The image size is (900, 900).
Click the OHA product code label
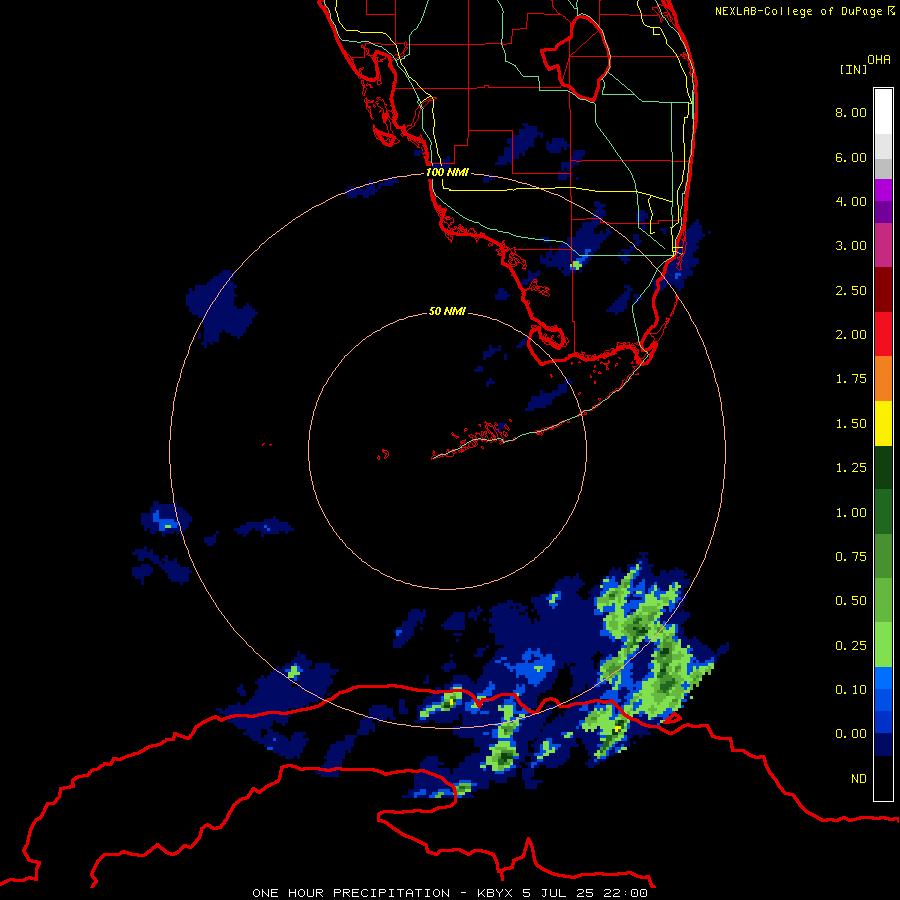(x=879, y=60)
